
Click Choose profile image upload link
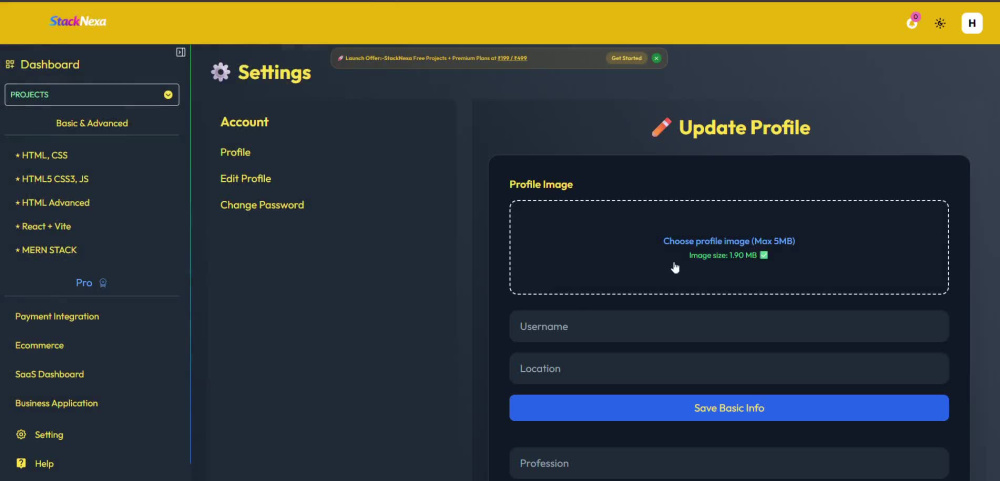coord(729,241)
